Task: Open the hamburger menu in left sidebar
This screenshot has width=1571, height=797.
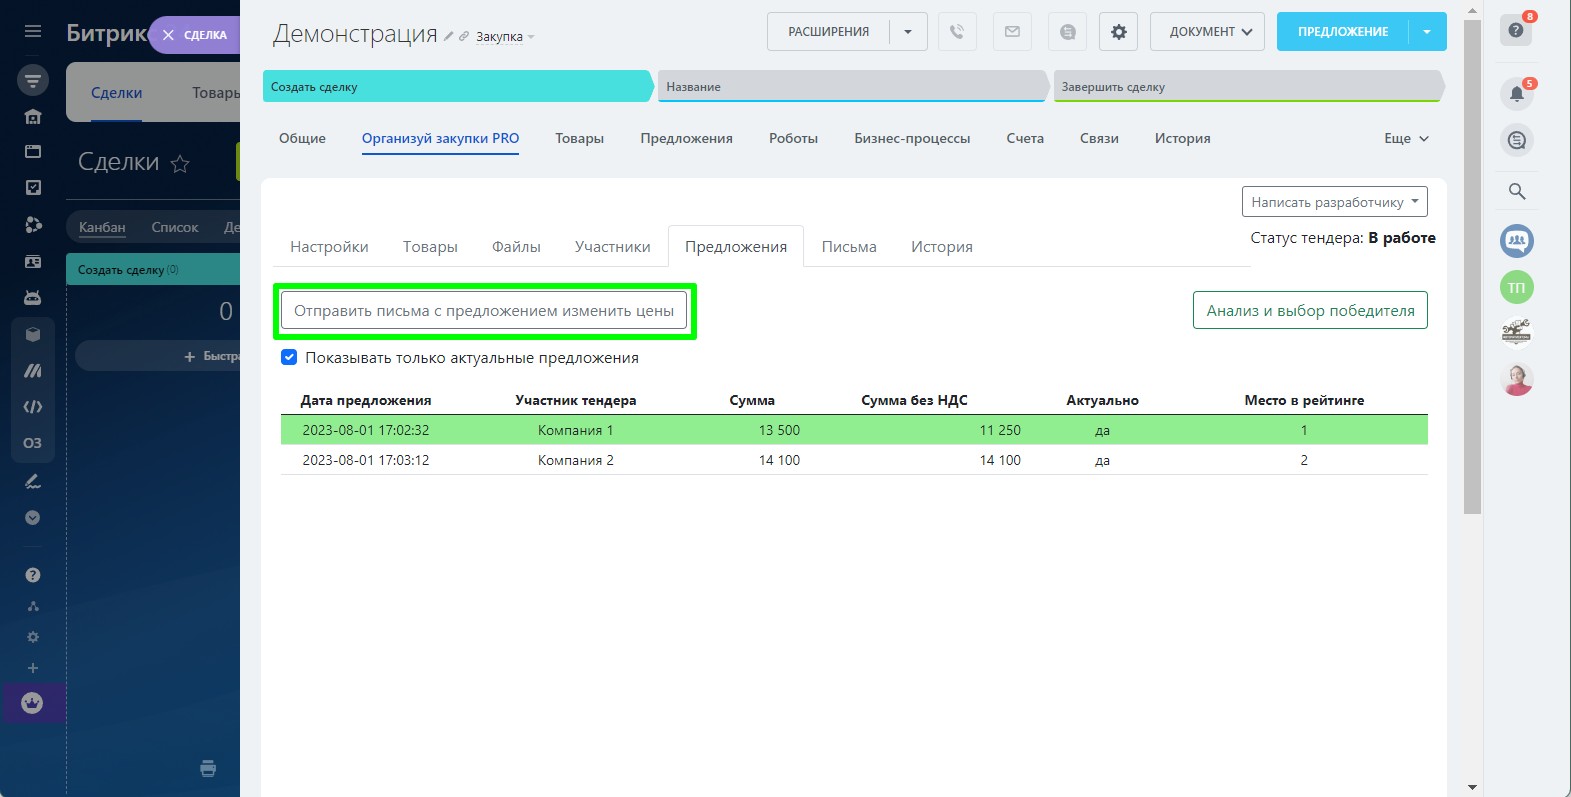Action: point(33,32)
